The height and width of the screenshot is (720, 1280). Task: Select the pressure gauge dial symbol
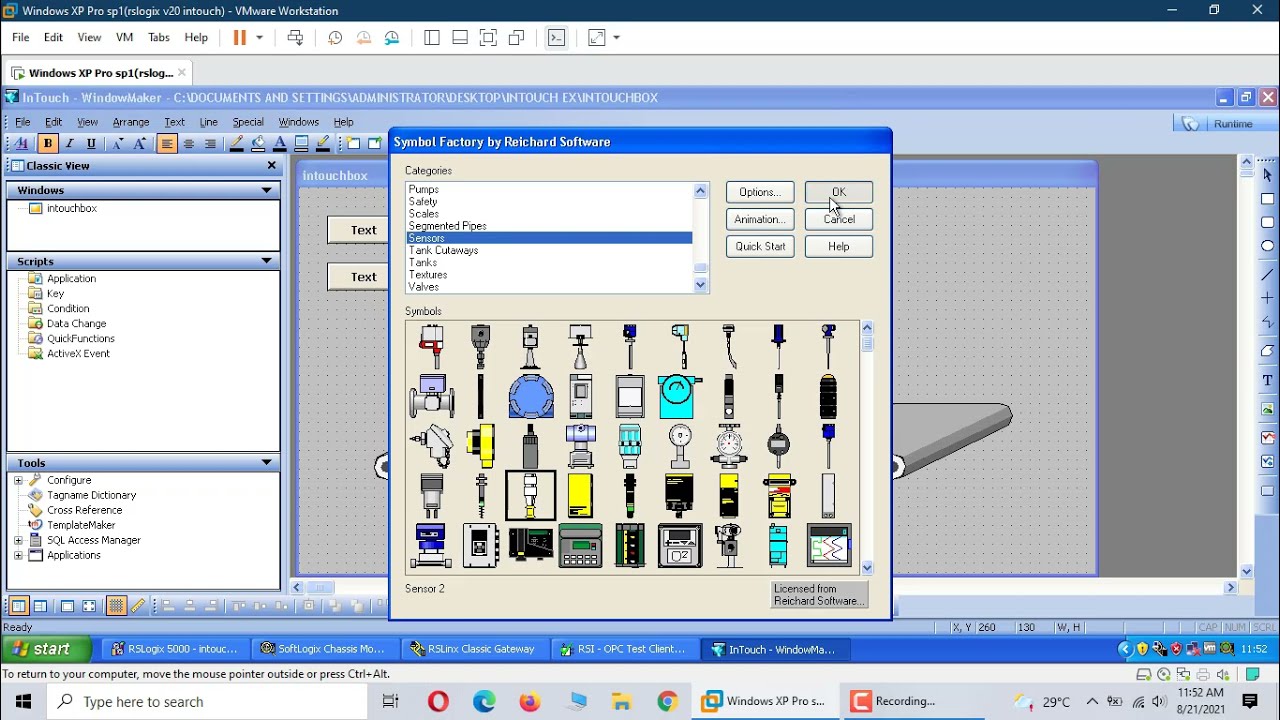click(x=680, y=446)
